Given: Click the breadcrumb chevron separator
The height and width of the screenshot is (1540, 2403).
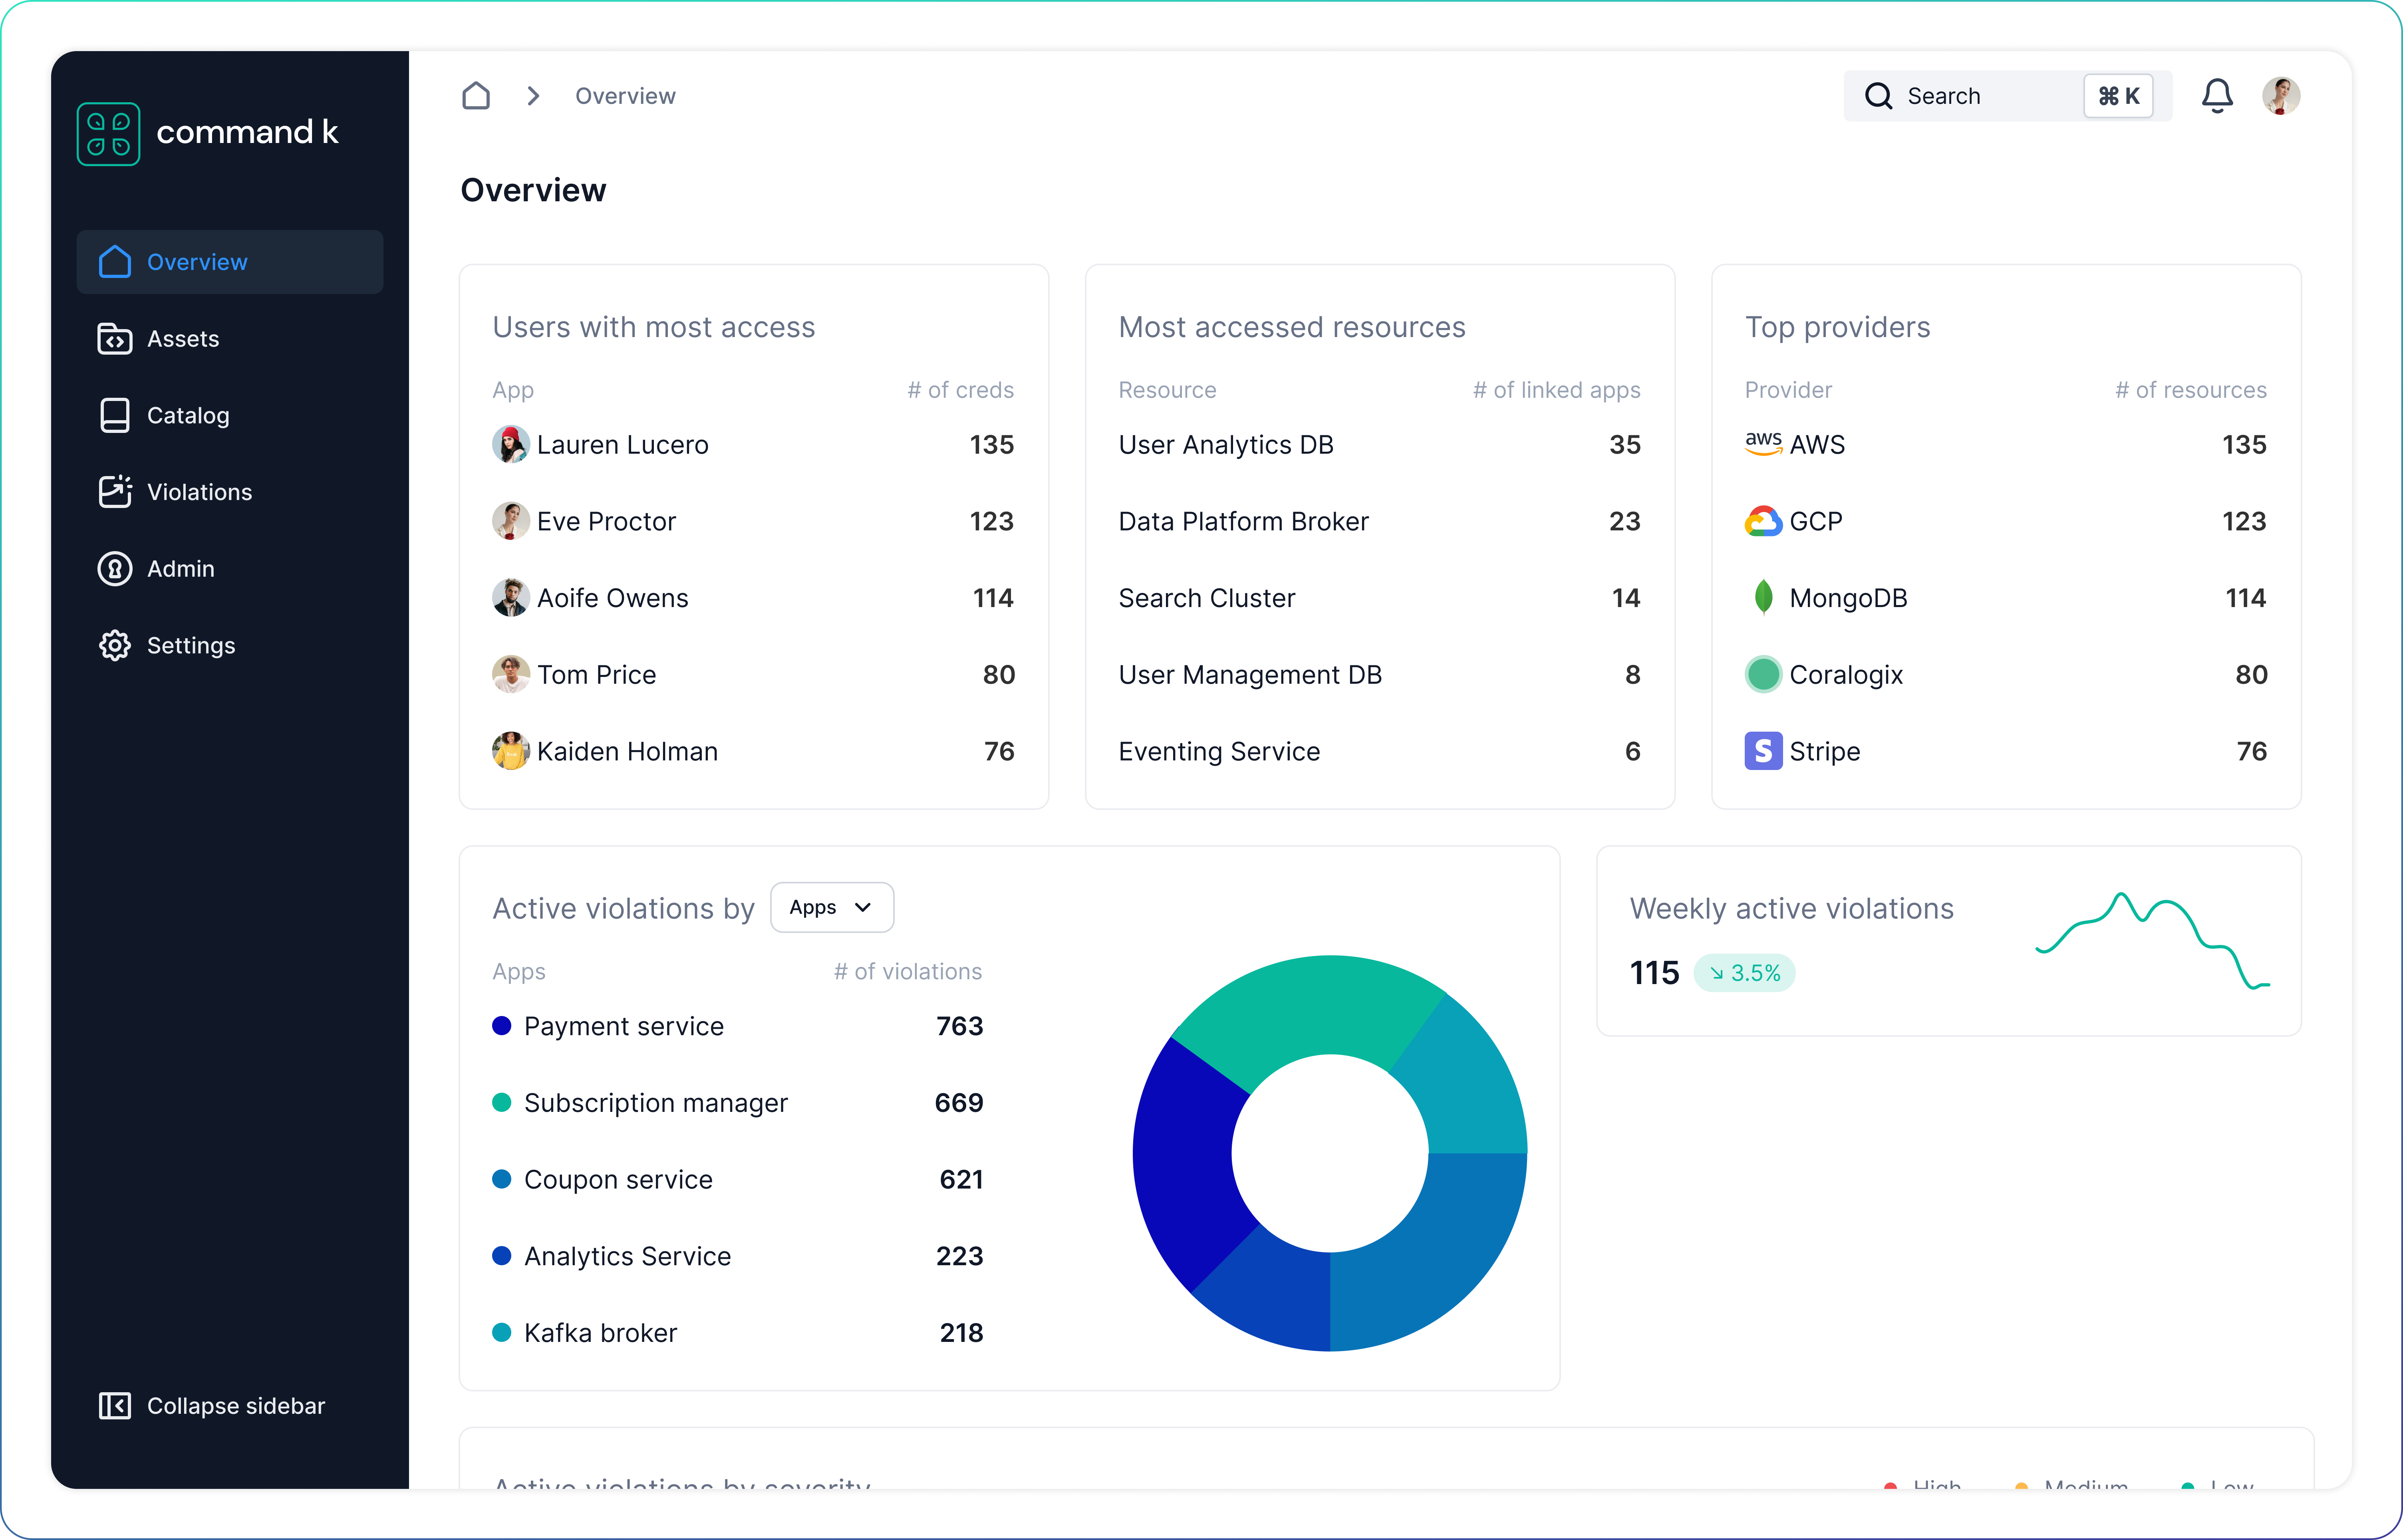Looking at the screenshot, I should [x=533, y=96].
